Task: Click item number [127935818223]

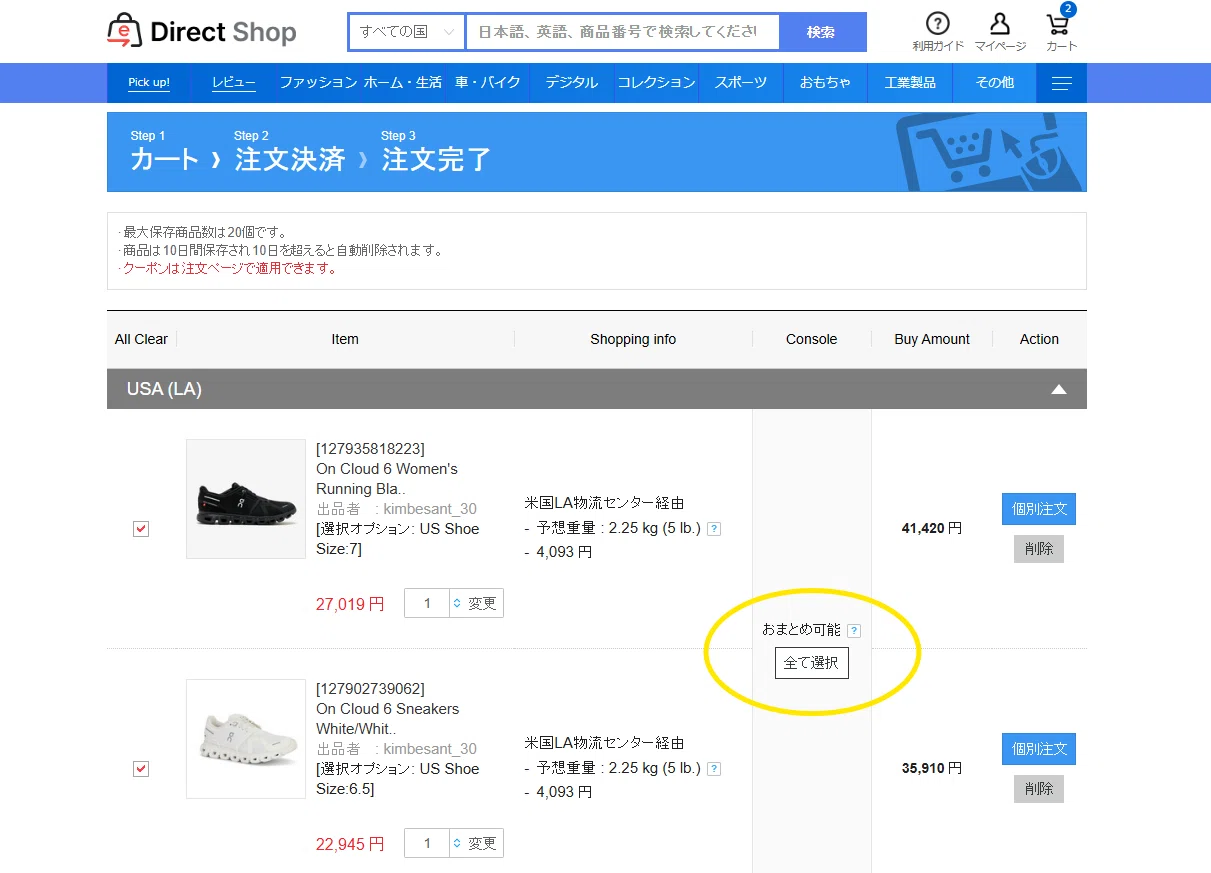Action: [370, 449]
